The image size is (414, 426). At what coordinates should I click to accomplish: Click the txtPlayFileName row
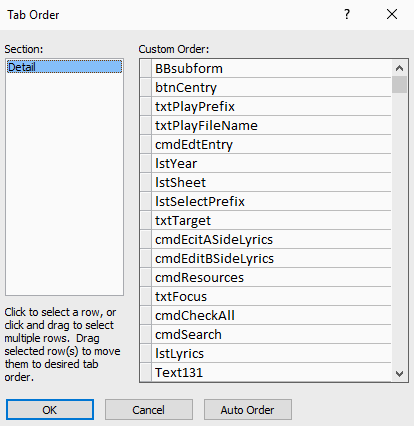(271, 125)
